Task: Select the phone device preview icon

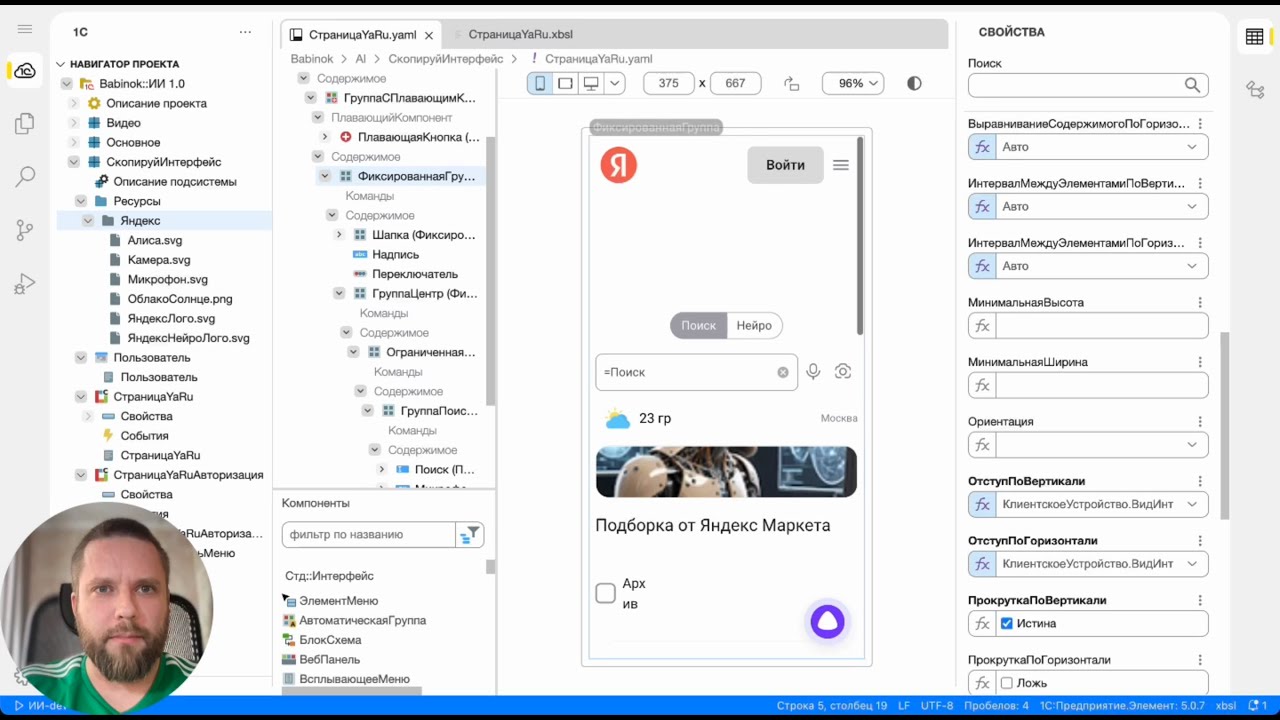Action: pyautogui.click(x=540, y=84)
